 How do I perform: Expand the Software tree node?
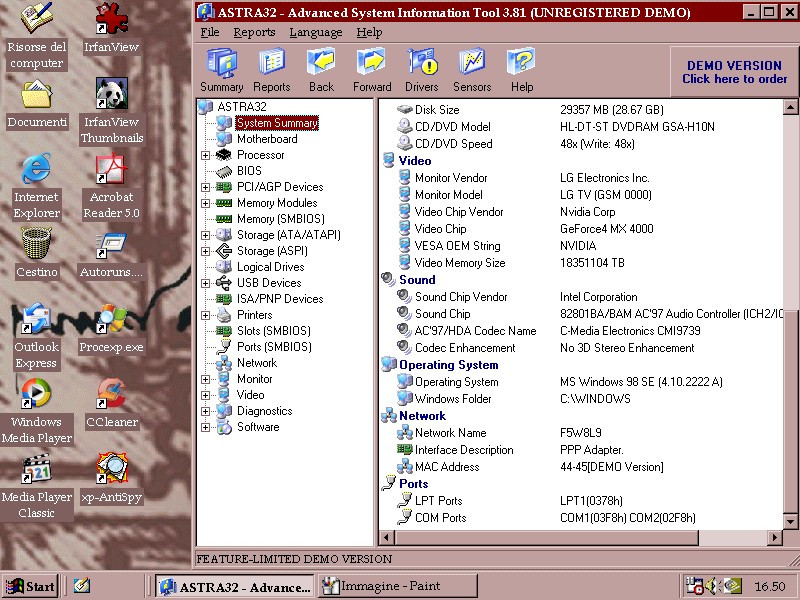click(206, 427)
